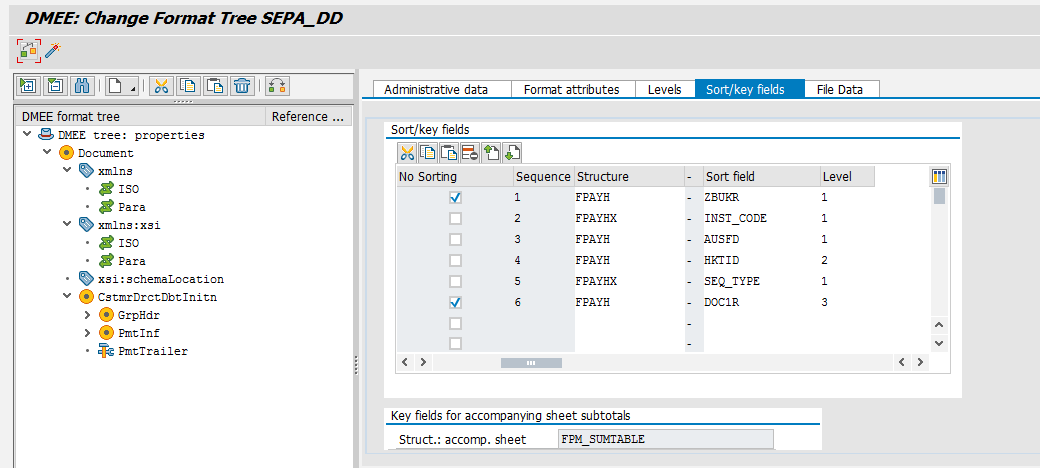Click the Sort field column header

pos(759,177)
